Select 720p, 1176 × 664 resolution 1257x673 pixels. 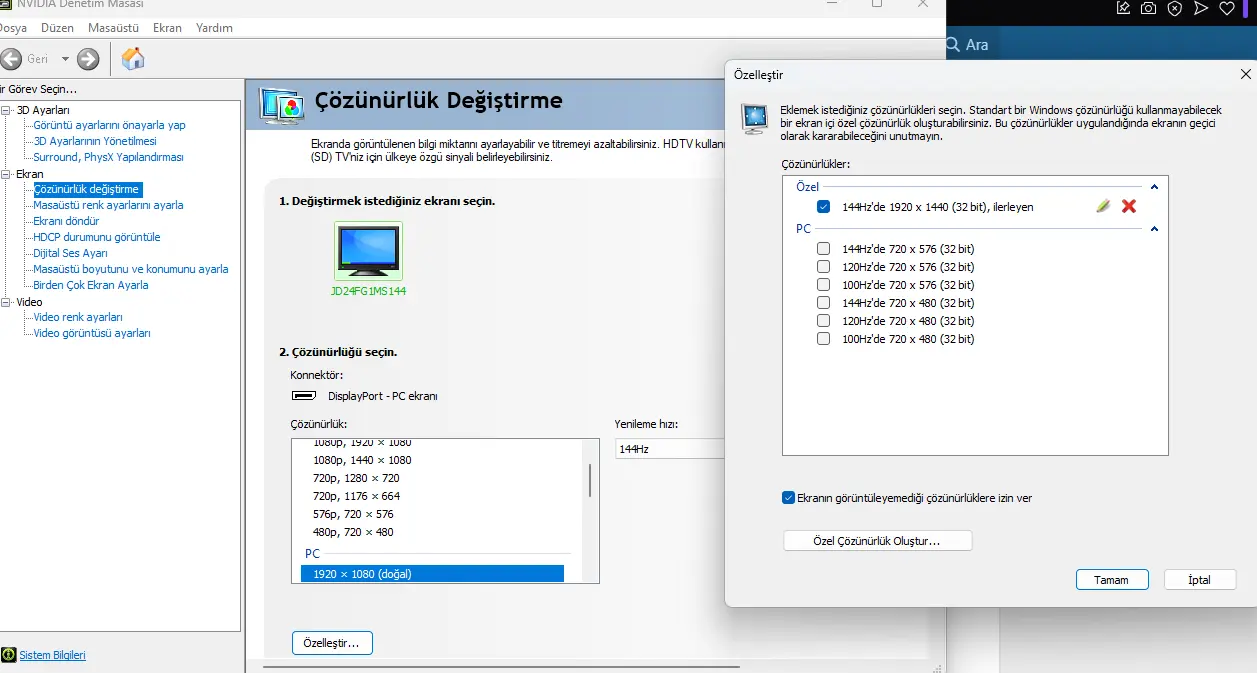tap(356, 496)
